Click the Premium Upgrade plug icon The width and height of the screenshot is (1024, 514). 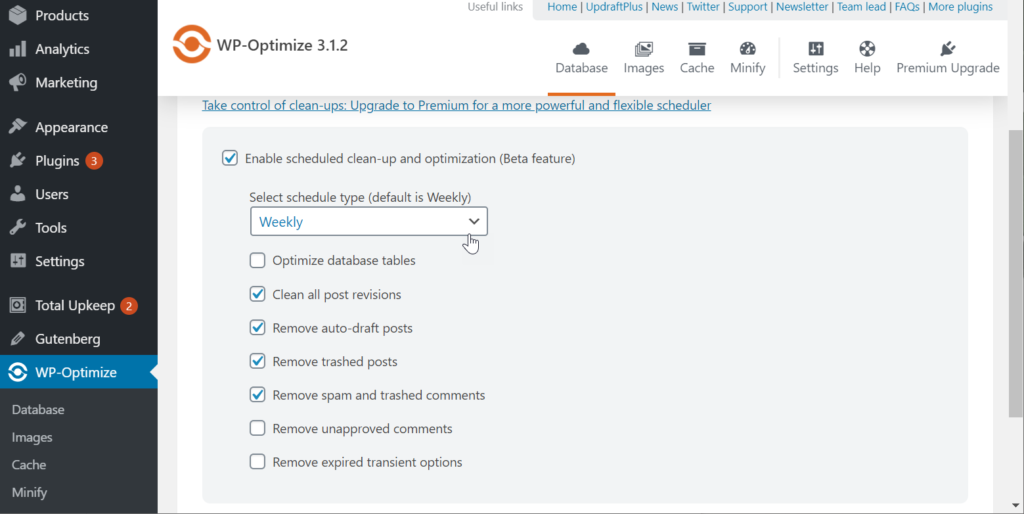(x=947, y=49)
